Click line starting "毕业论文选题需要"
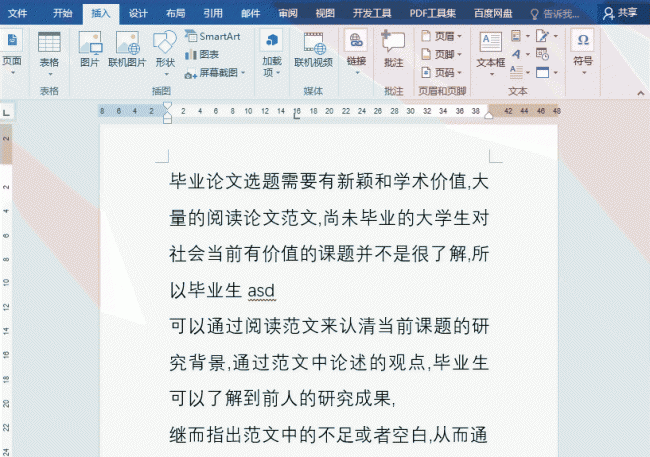This screenshot has width=650, height=457. (329, 182)
